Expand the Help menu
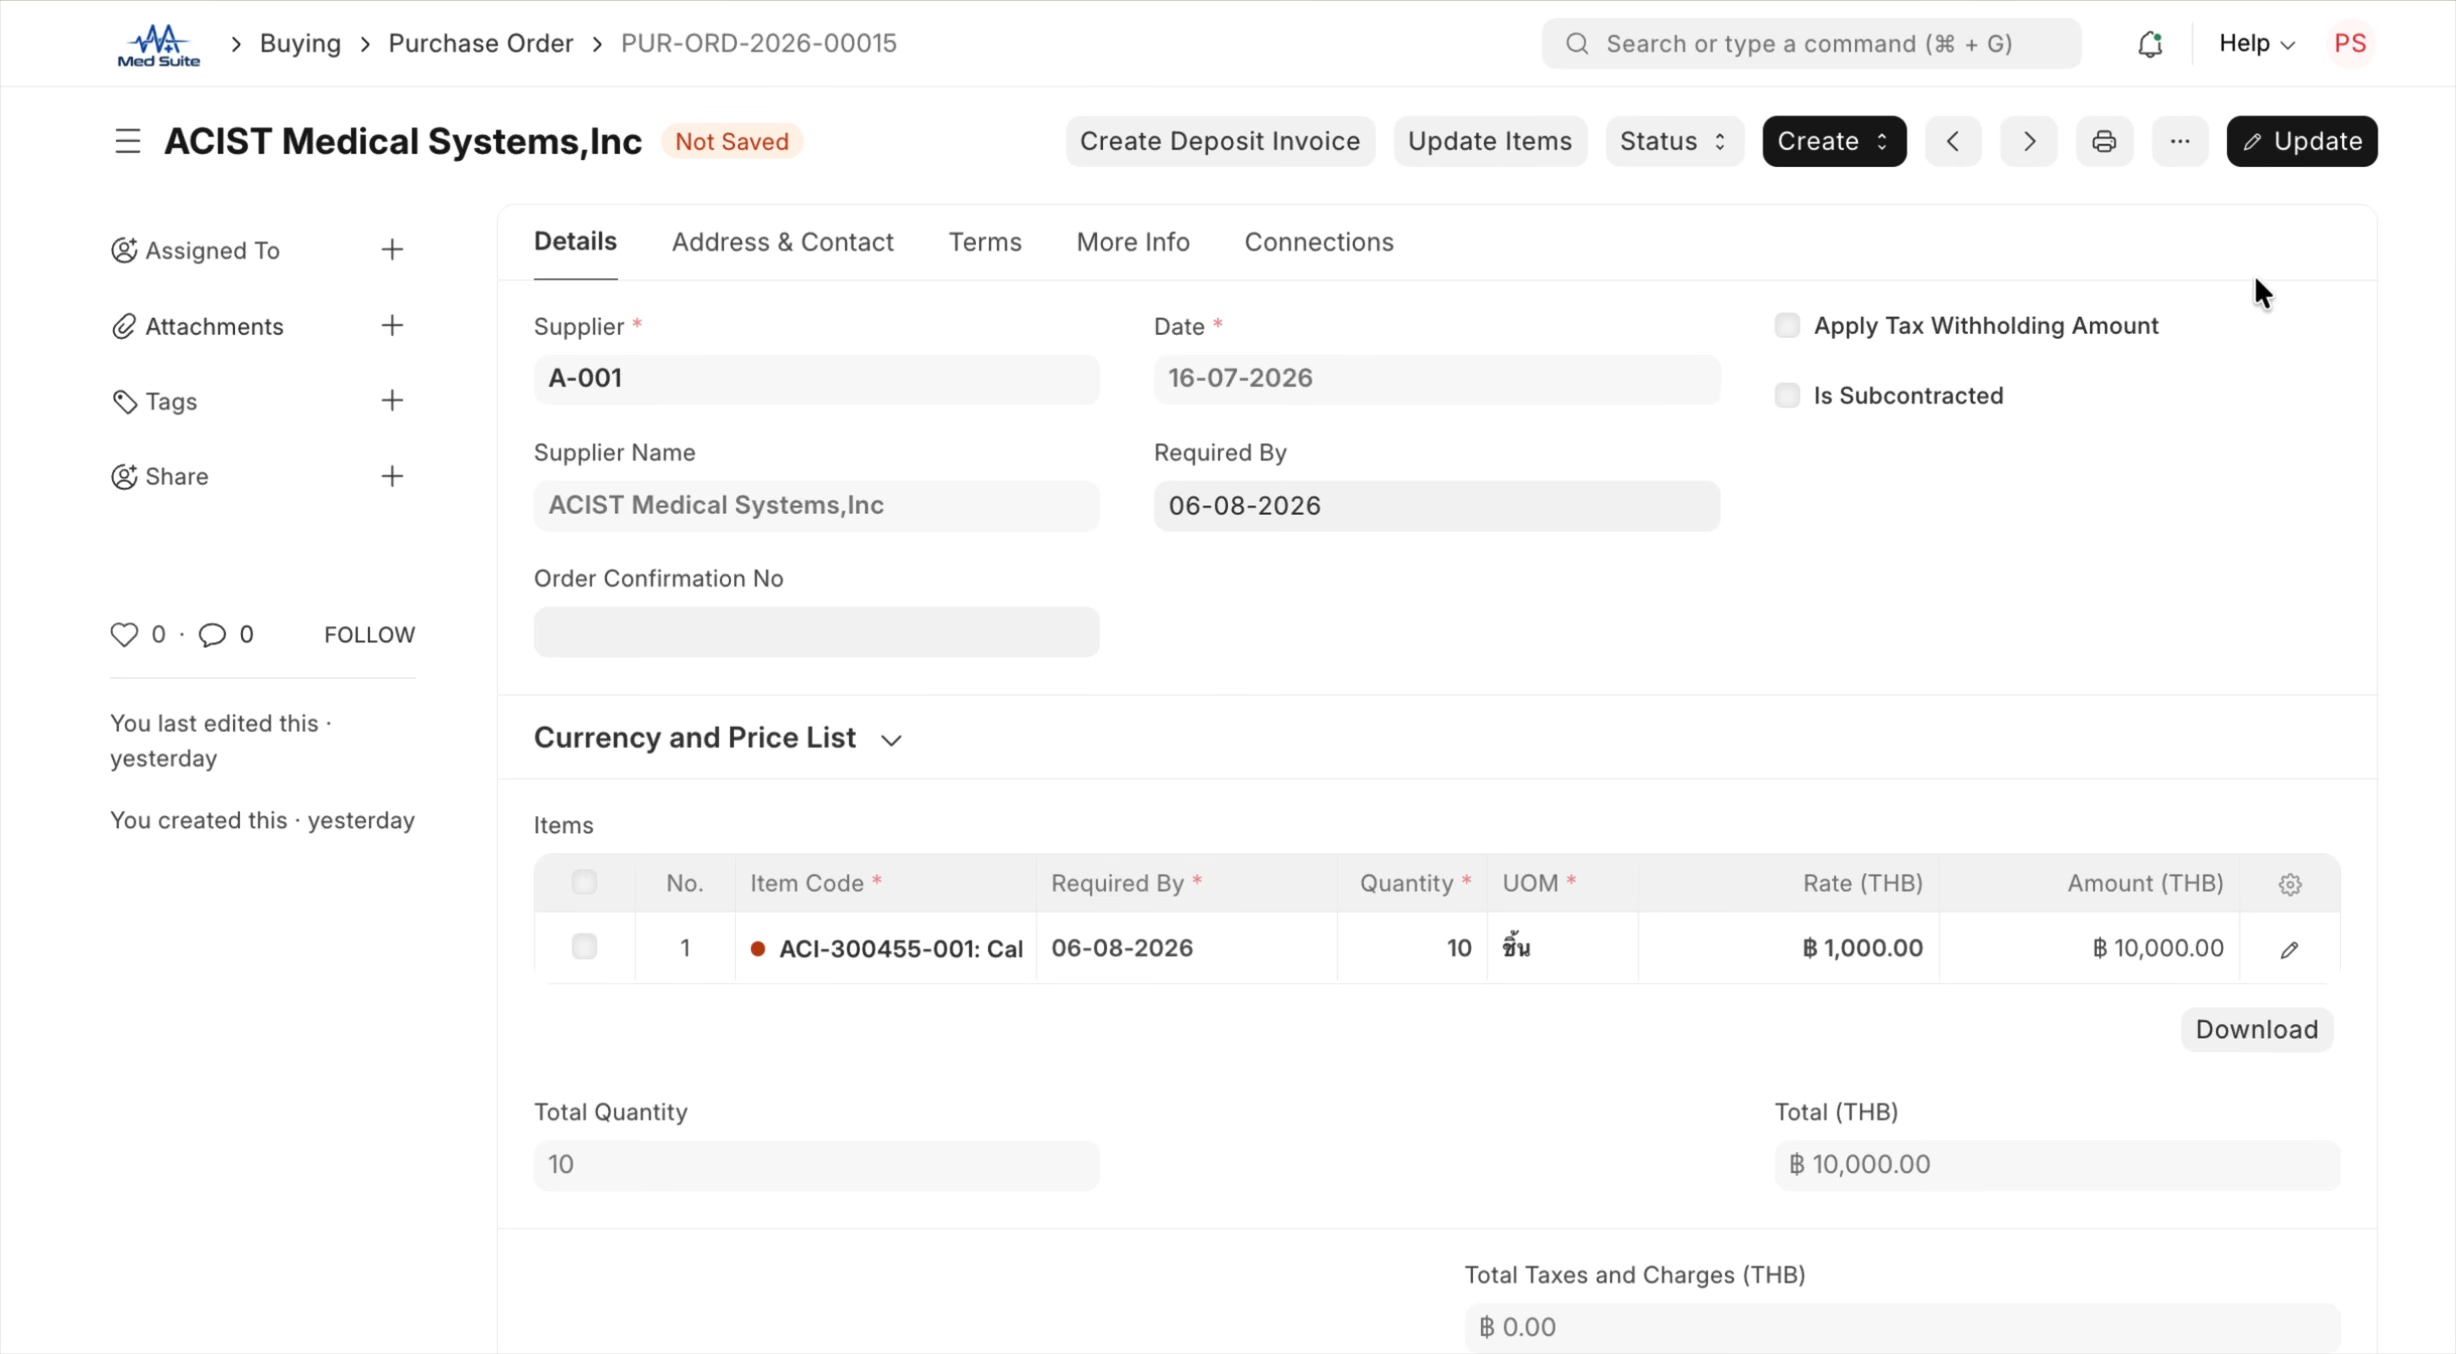Screen dimensions: 2456x1354 coord(2256,44)
